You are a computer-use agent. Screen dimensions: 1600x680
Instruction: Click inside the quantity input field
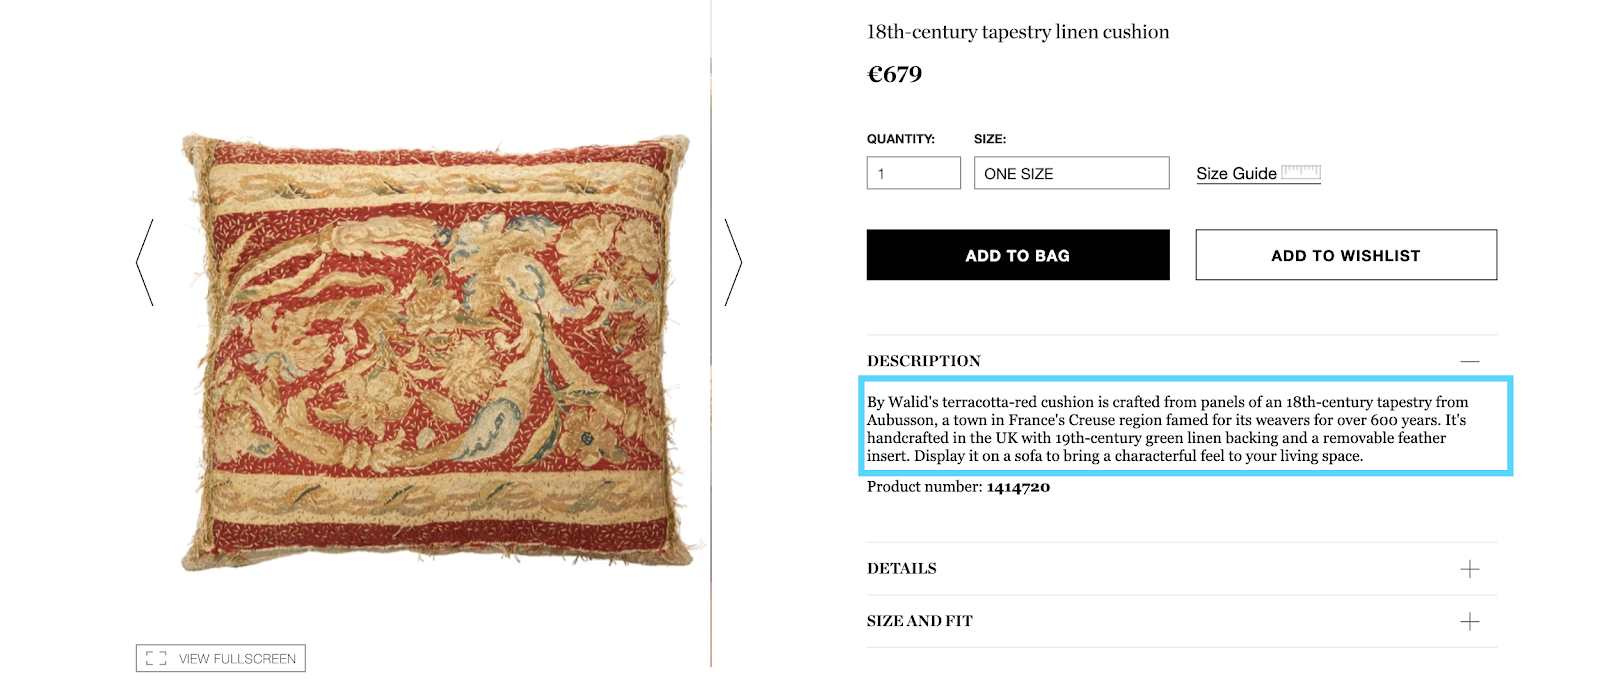click(912, 172)
